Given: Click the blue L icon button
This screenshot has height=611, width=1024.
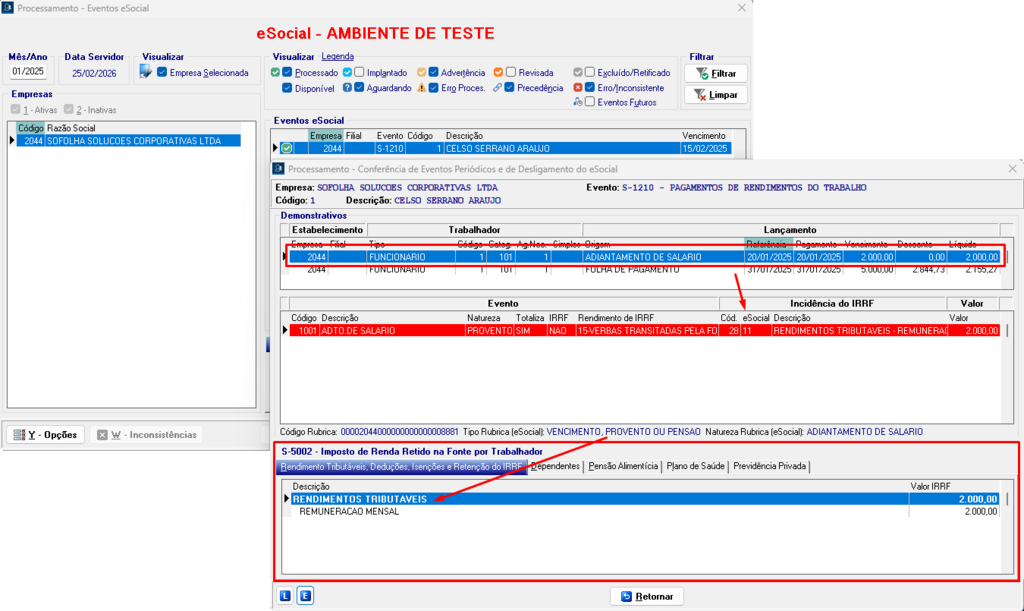Looking at the screenshot, I should click(x=286, y=596).
